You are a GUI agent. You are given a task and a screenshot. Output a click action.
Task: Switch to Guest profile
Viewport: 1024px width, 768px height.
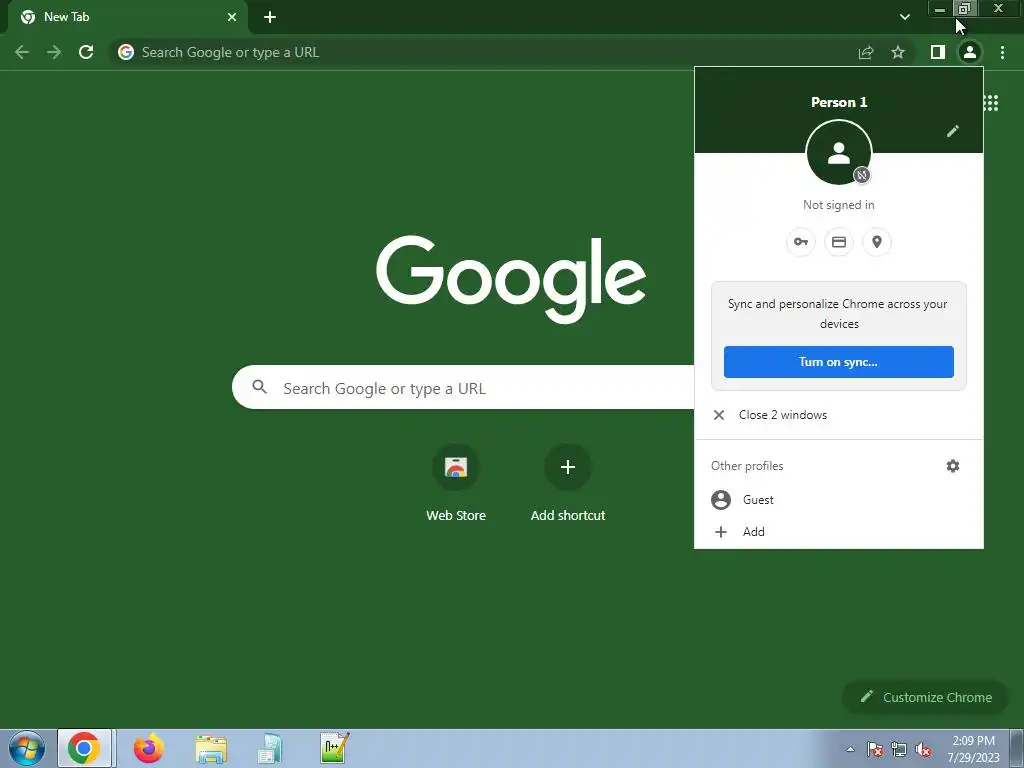[839, 500]
